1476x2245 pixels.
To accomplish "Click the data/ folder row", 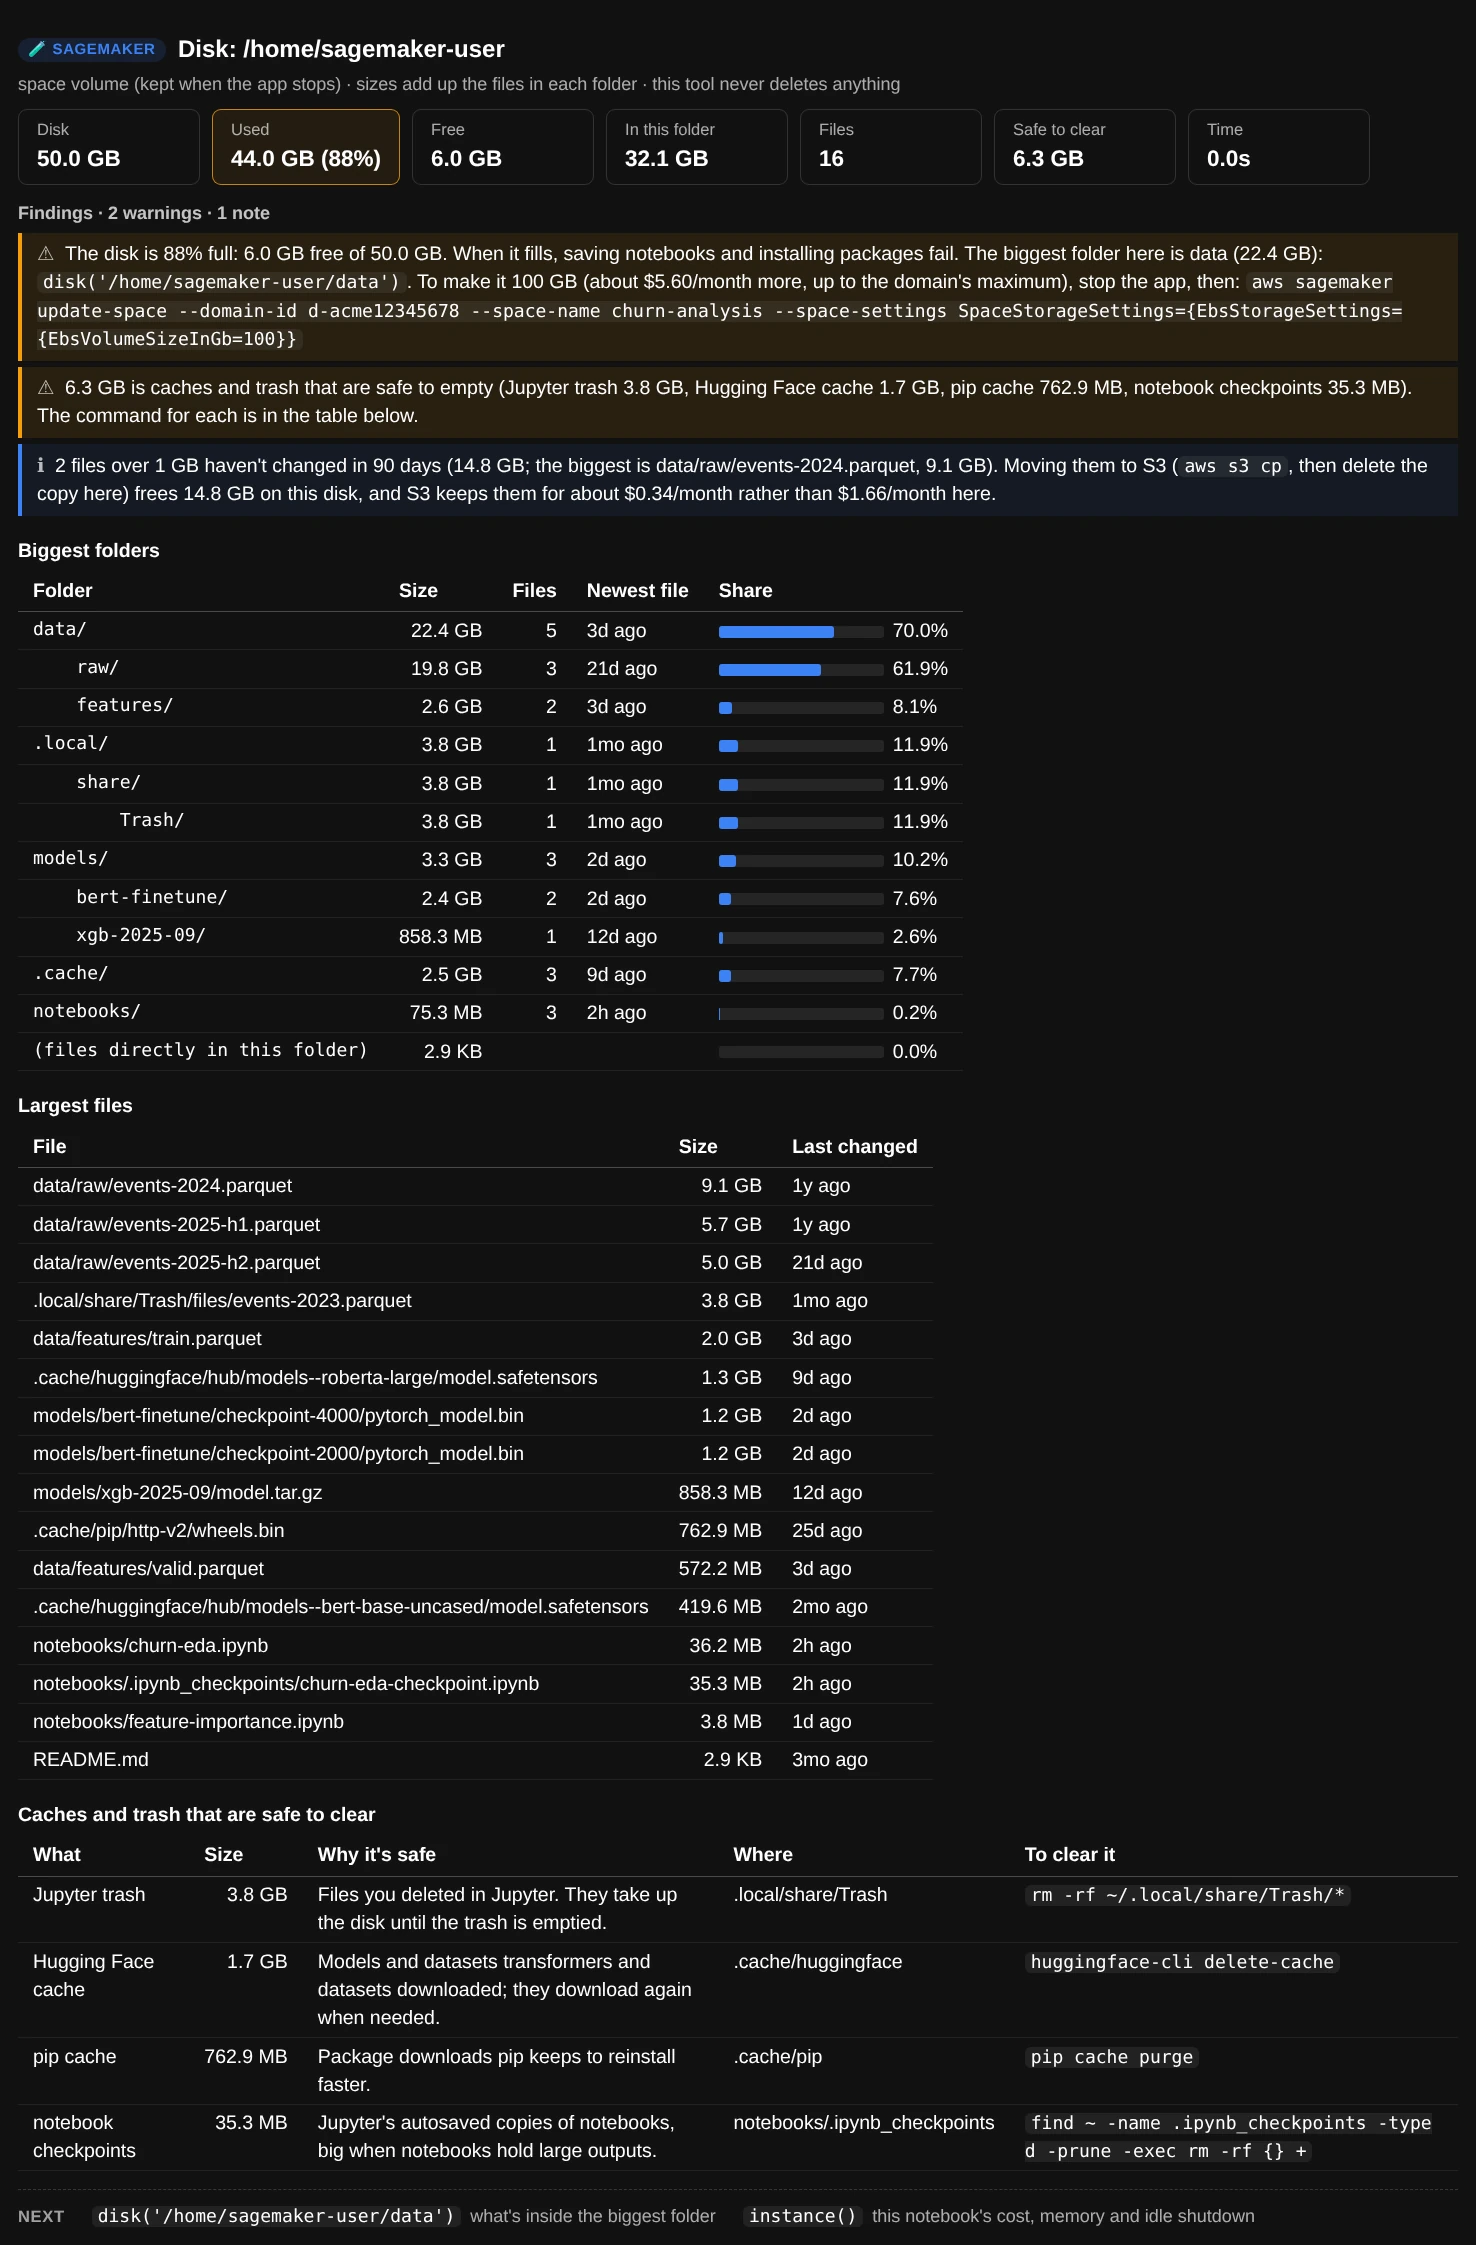I will [x=490, y=631].
